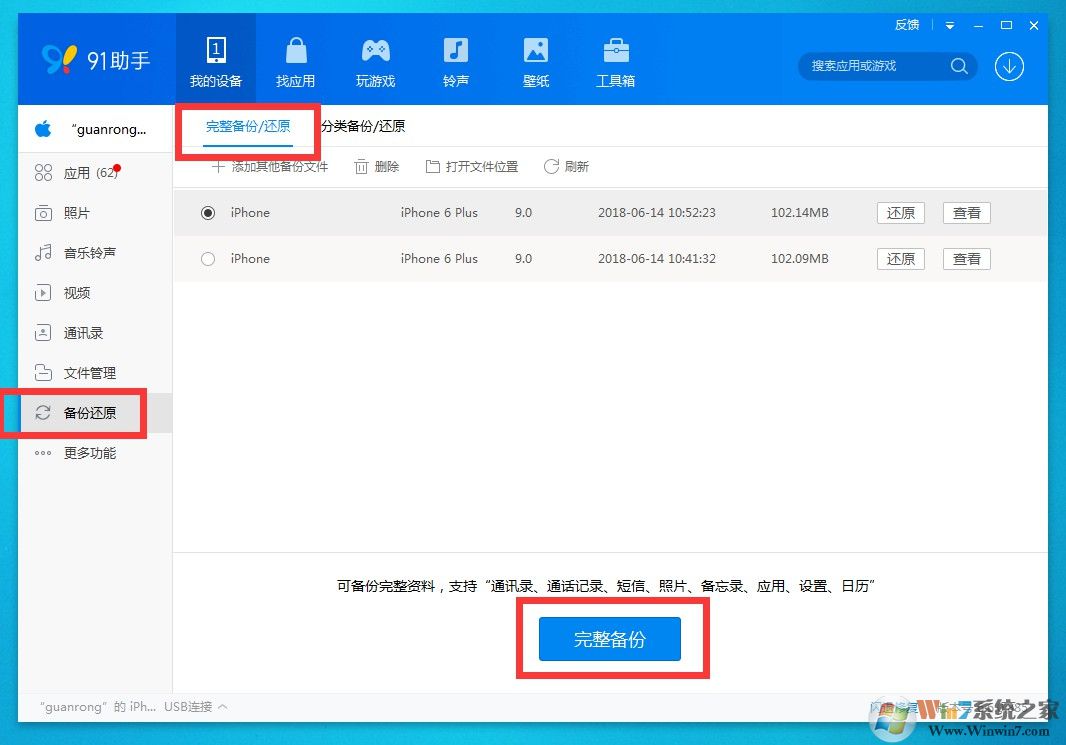
Task: Open 通讯录 contacts in the sidebar
Action: coord(83,332)
